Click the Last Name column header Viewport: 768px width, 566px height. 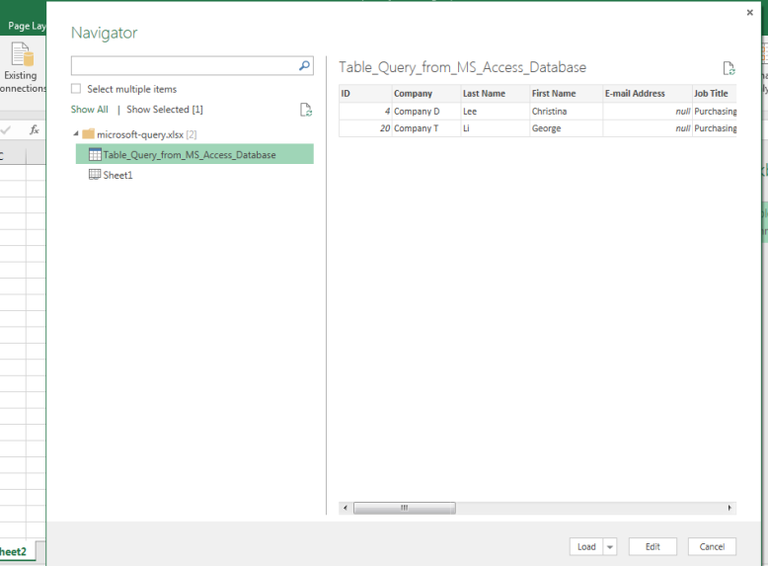click(x=495, y=94)
